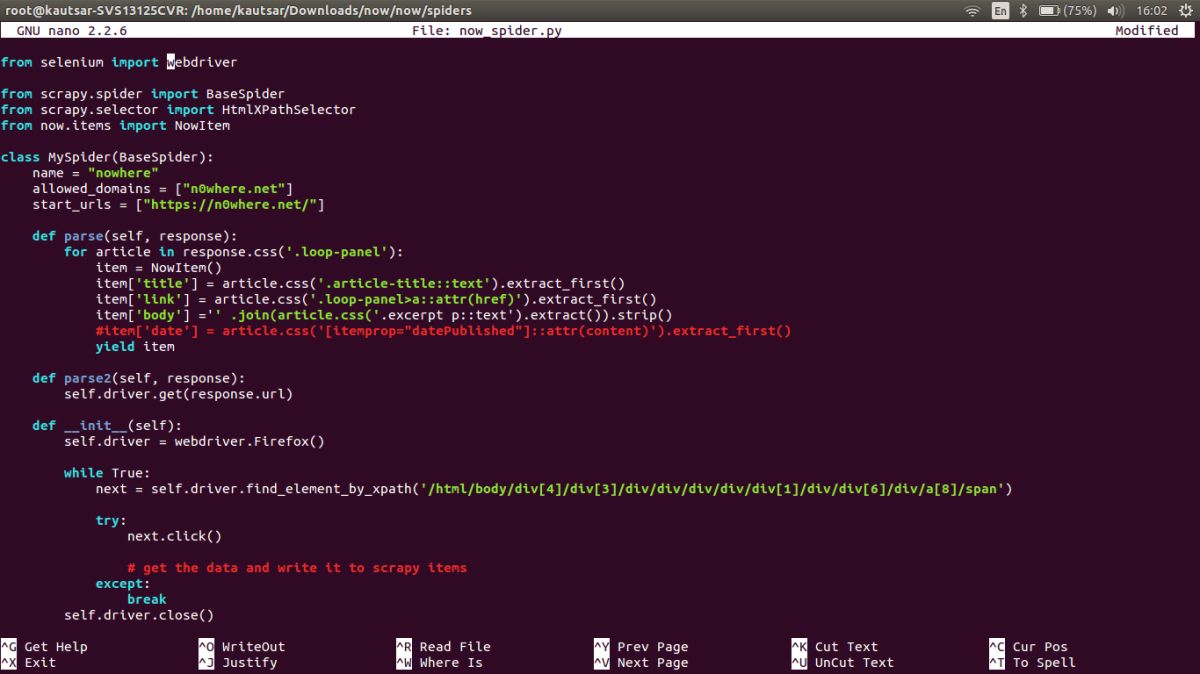Click the 'break' line
The image size is (1200, 674).
(x=147, y=600)
